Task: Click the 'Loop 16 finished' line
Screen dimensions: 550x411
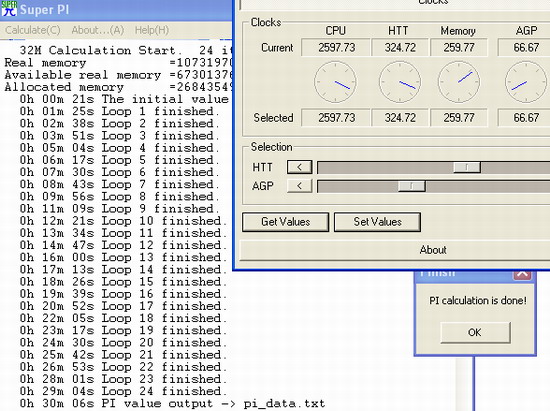Action: pos(123,294)
